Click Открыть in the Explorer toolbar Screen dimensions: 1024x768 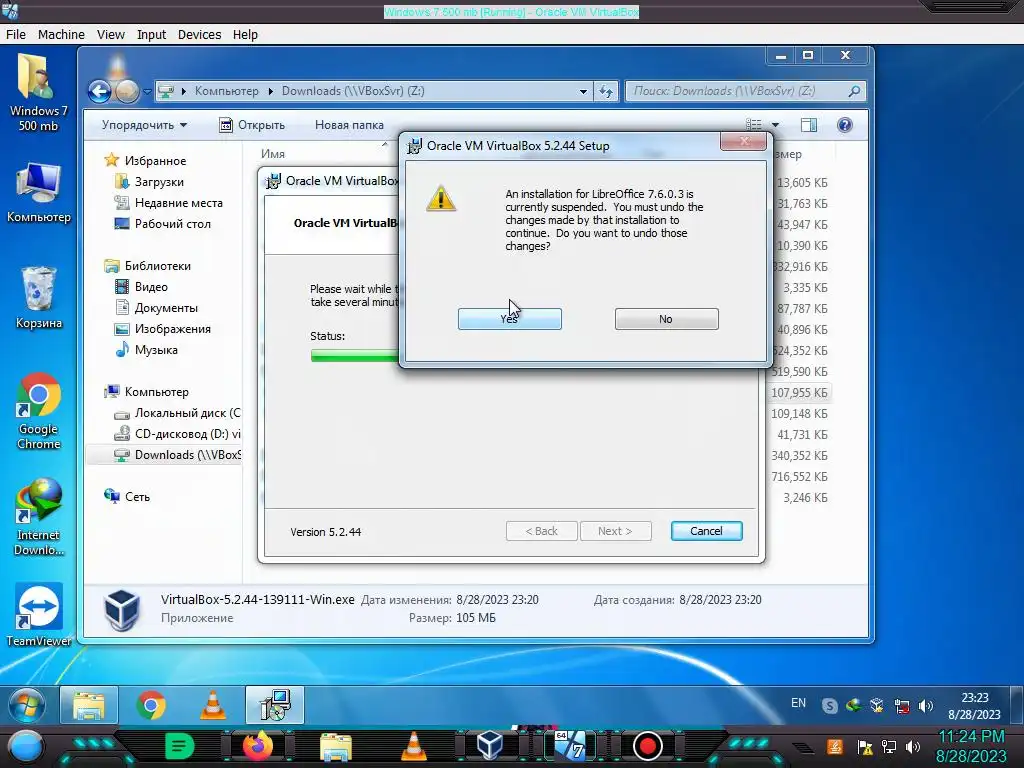pos(252,125)
